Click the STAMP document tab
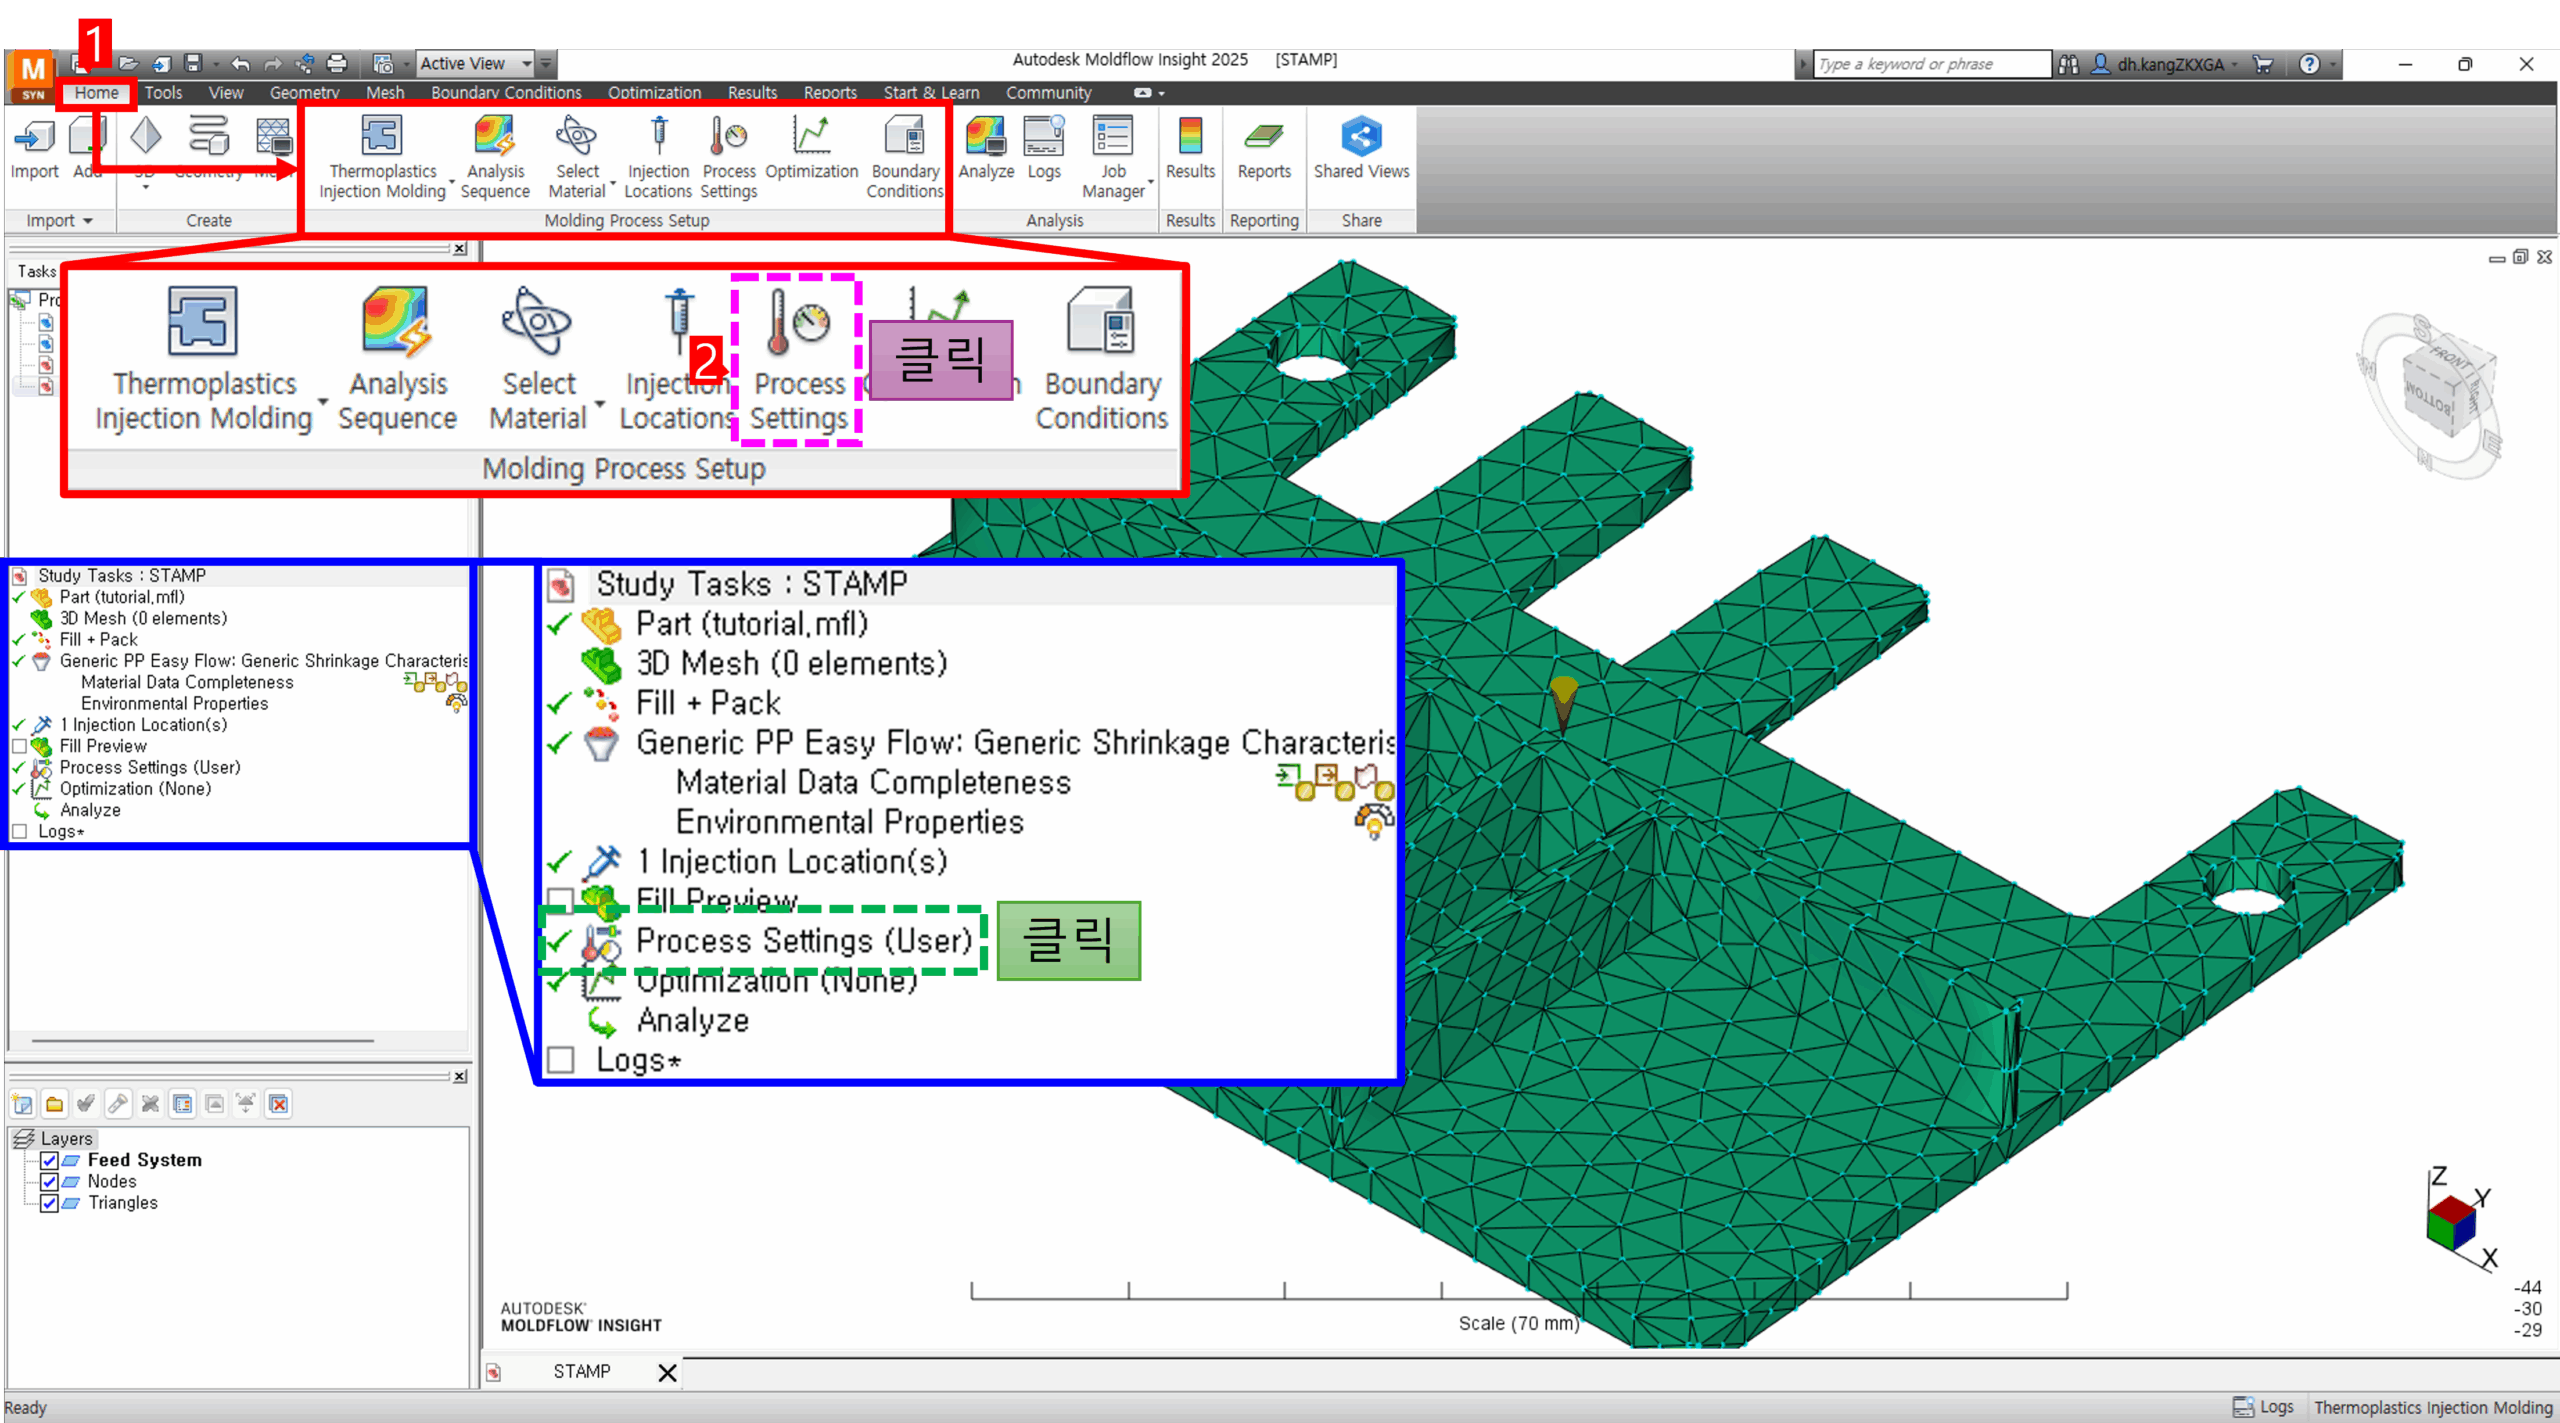Image resolution: width=2560 pixels, height=1423 pixels. click(581, 1371)
